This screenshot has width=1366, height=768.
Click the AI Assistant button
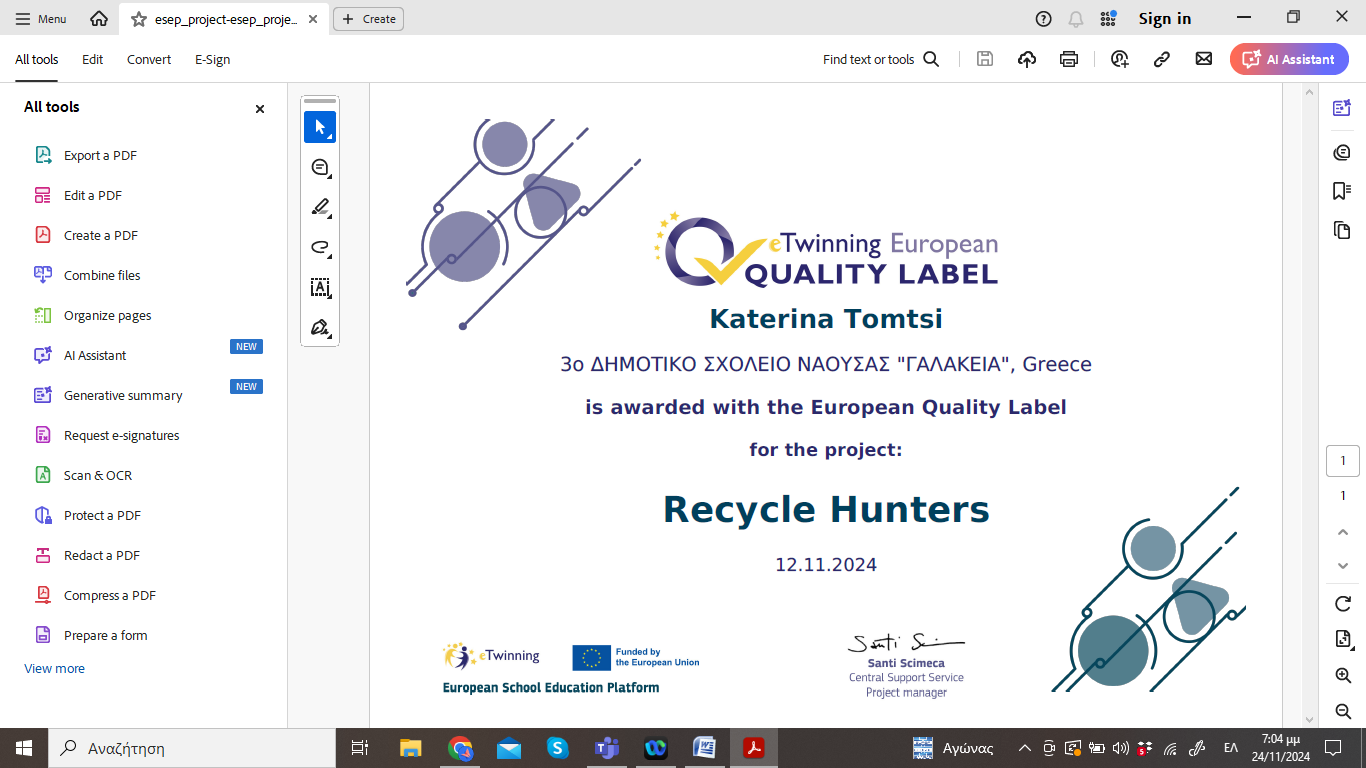pyautogui.click(x=1289, y=59)
